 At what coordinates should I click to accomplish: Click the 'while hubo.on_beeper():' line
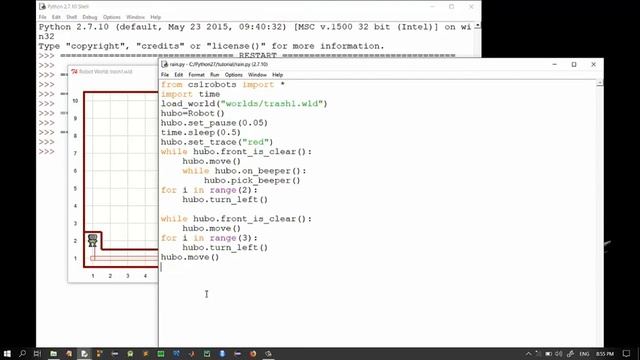point(244,171)
